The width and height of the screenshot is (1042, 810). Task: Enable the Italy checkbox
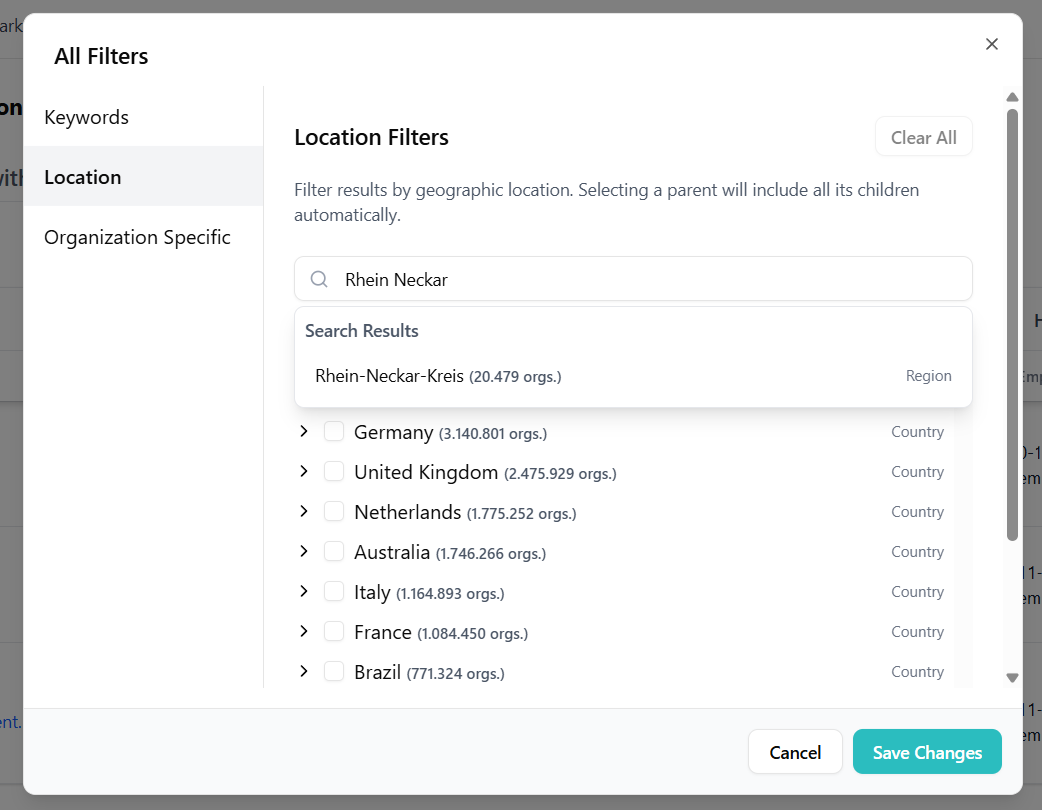(334, 592)
